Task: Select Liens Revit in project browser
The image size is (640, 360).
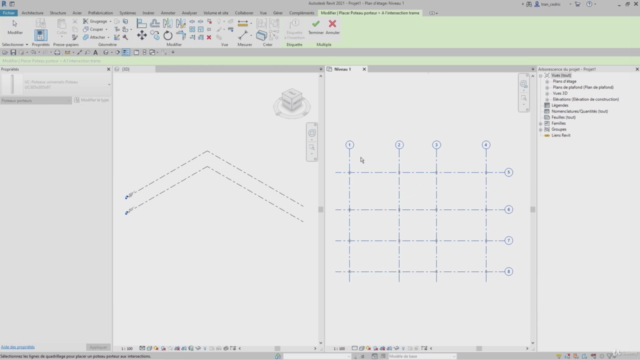Action: click(561, 135)
